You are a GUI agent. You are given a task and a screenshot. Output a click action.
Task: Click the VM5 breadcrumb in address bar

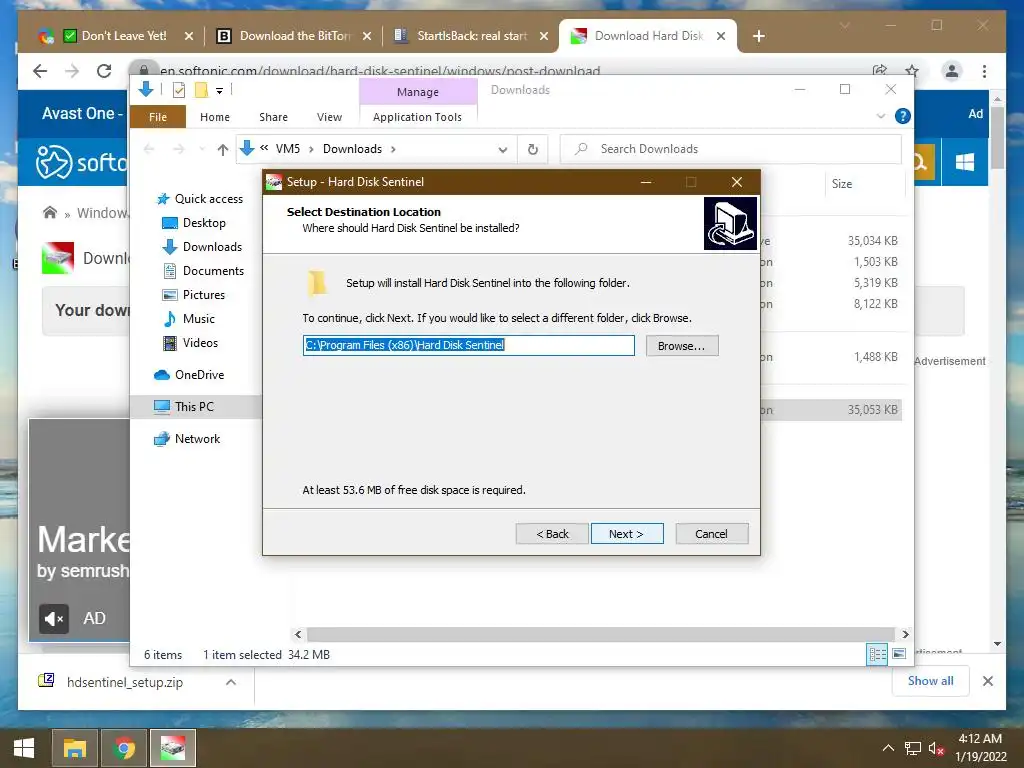click(288, 149)
